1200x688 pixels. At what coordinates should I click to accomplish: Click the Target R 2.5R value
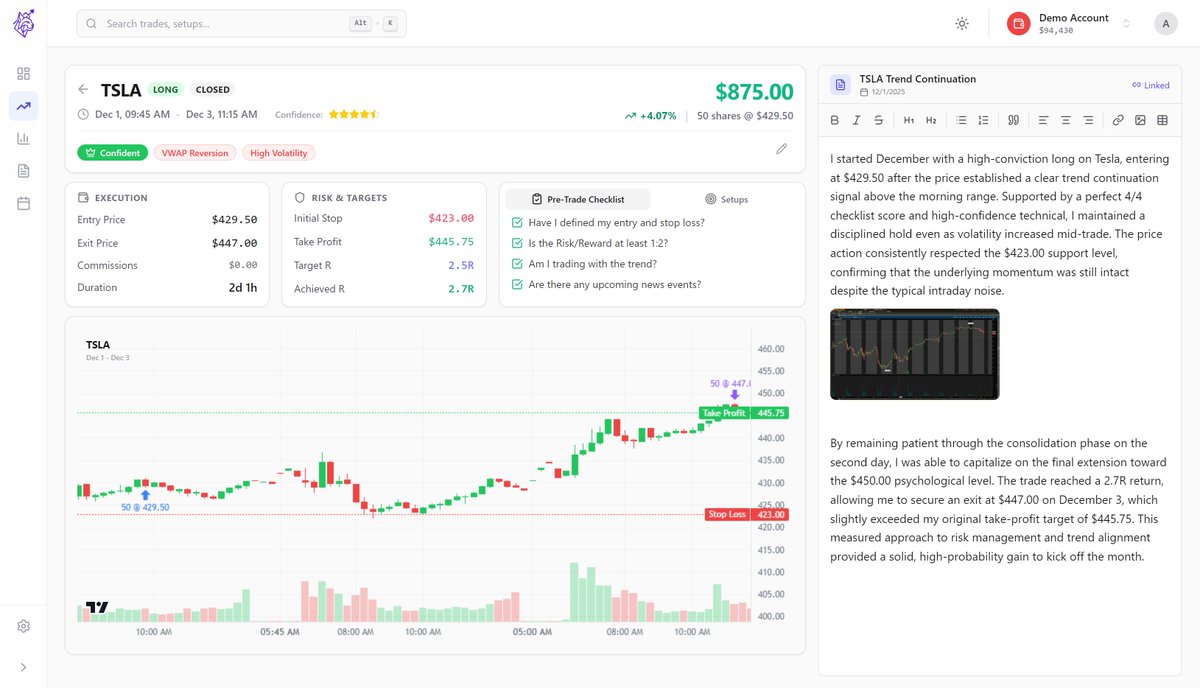(460, 266)
